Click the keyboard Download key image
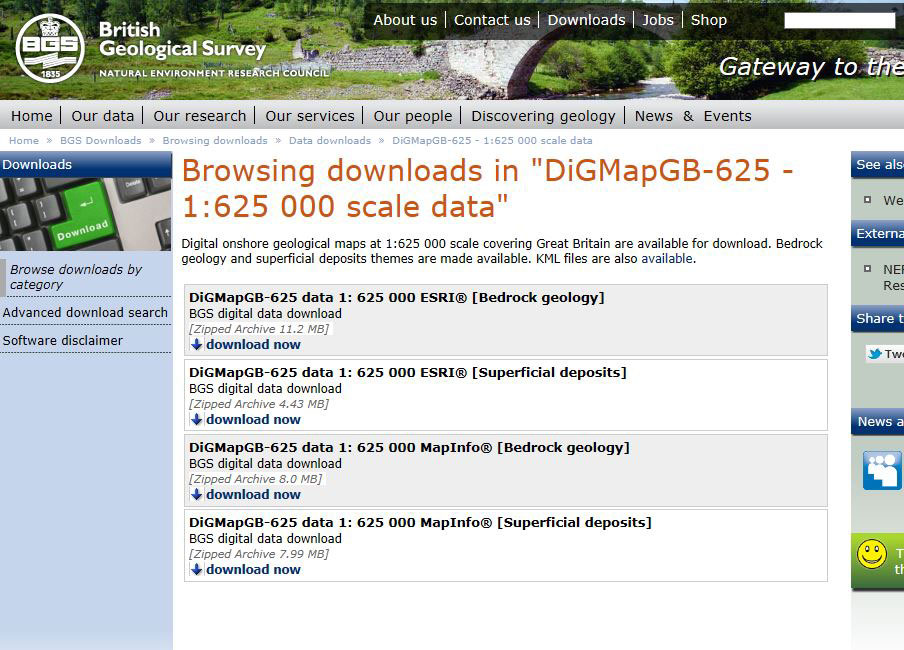 (85, 215)
